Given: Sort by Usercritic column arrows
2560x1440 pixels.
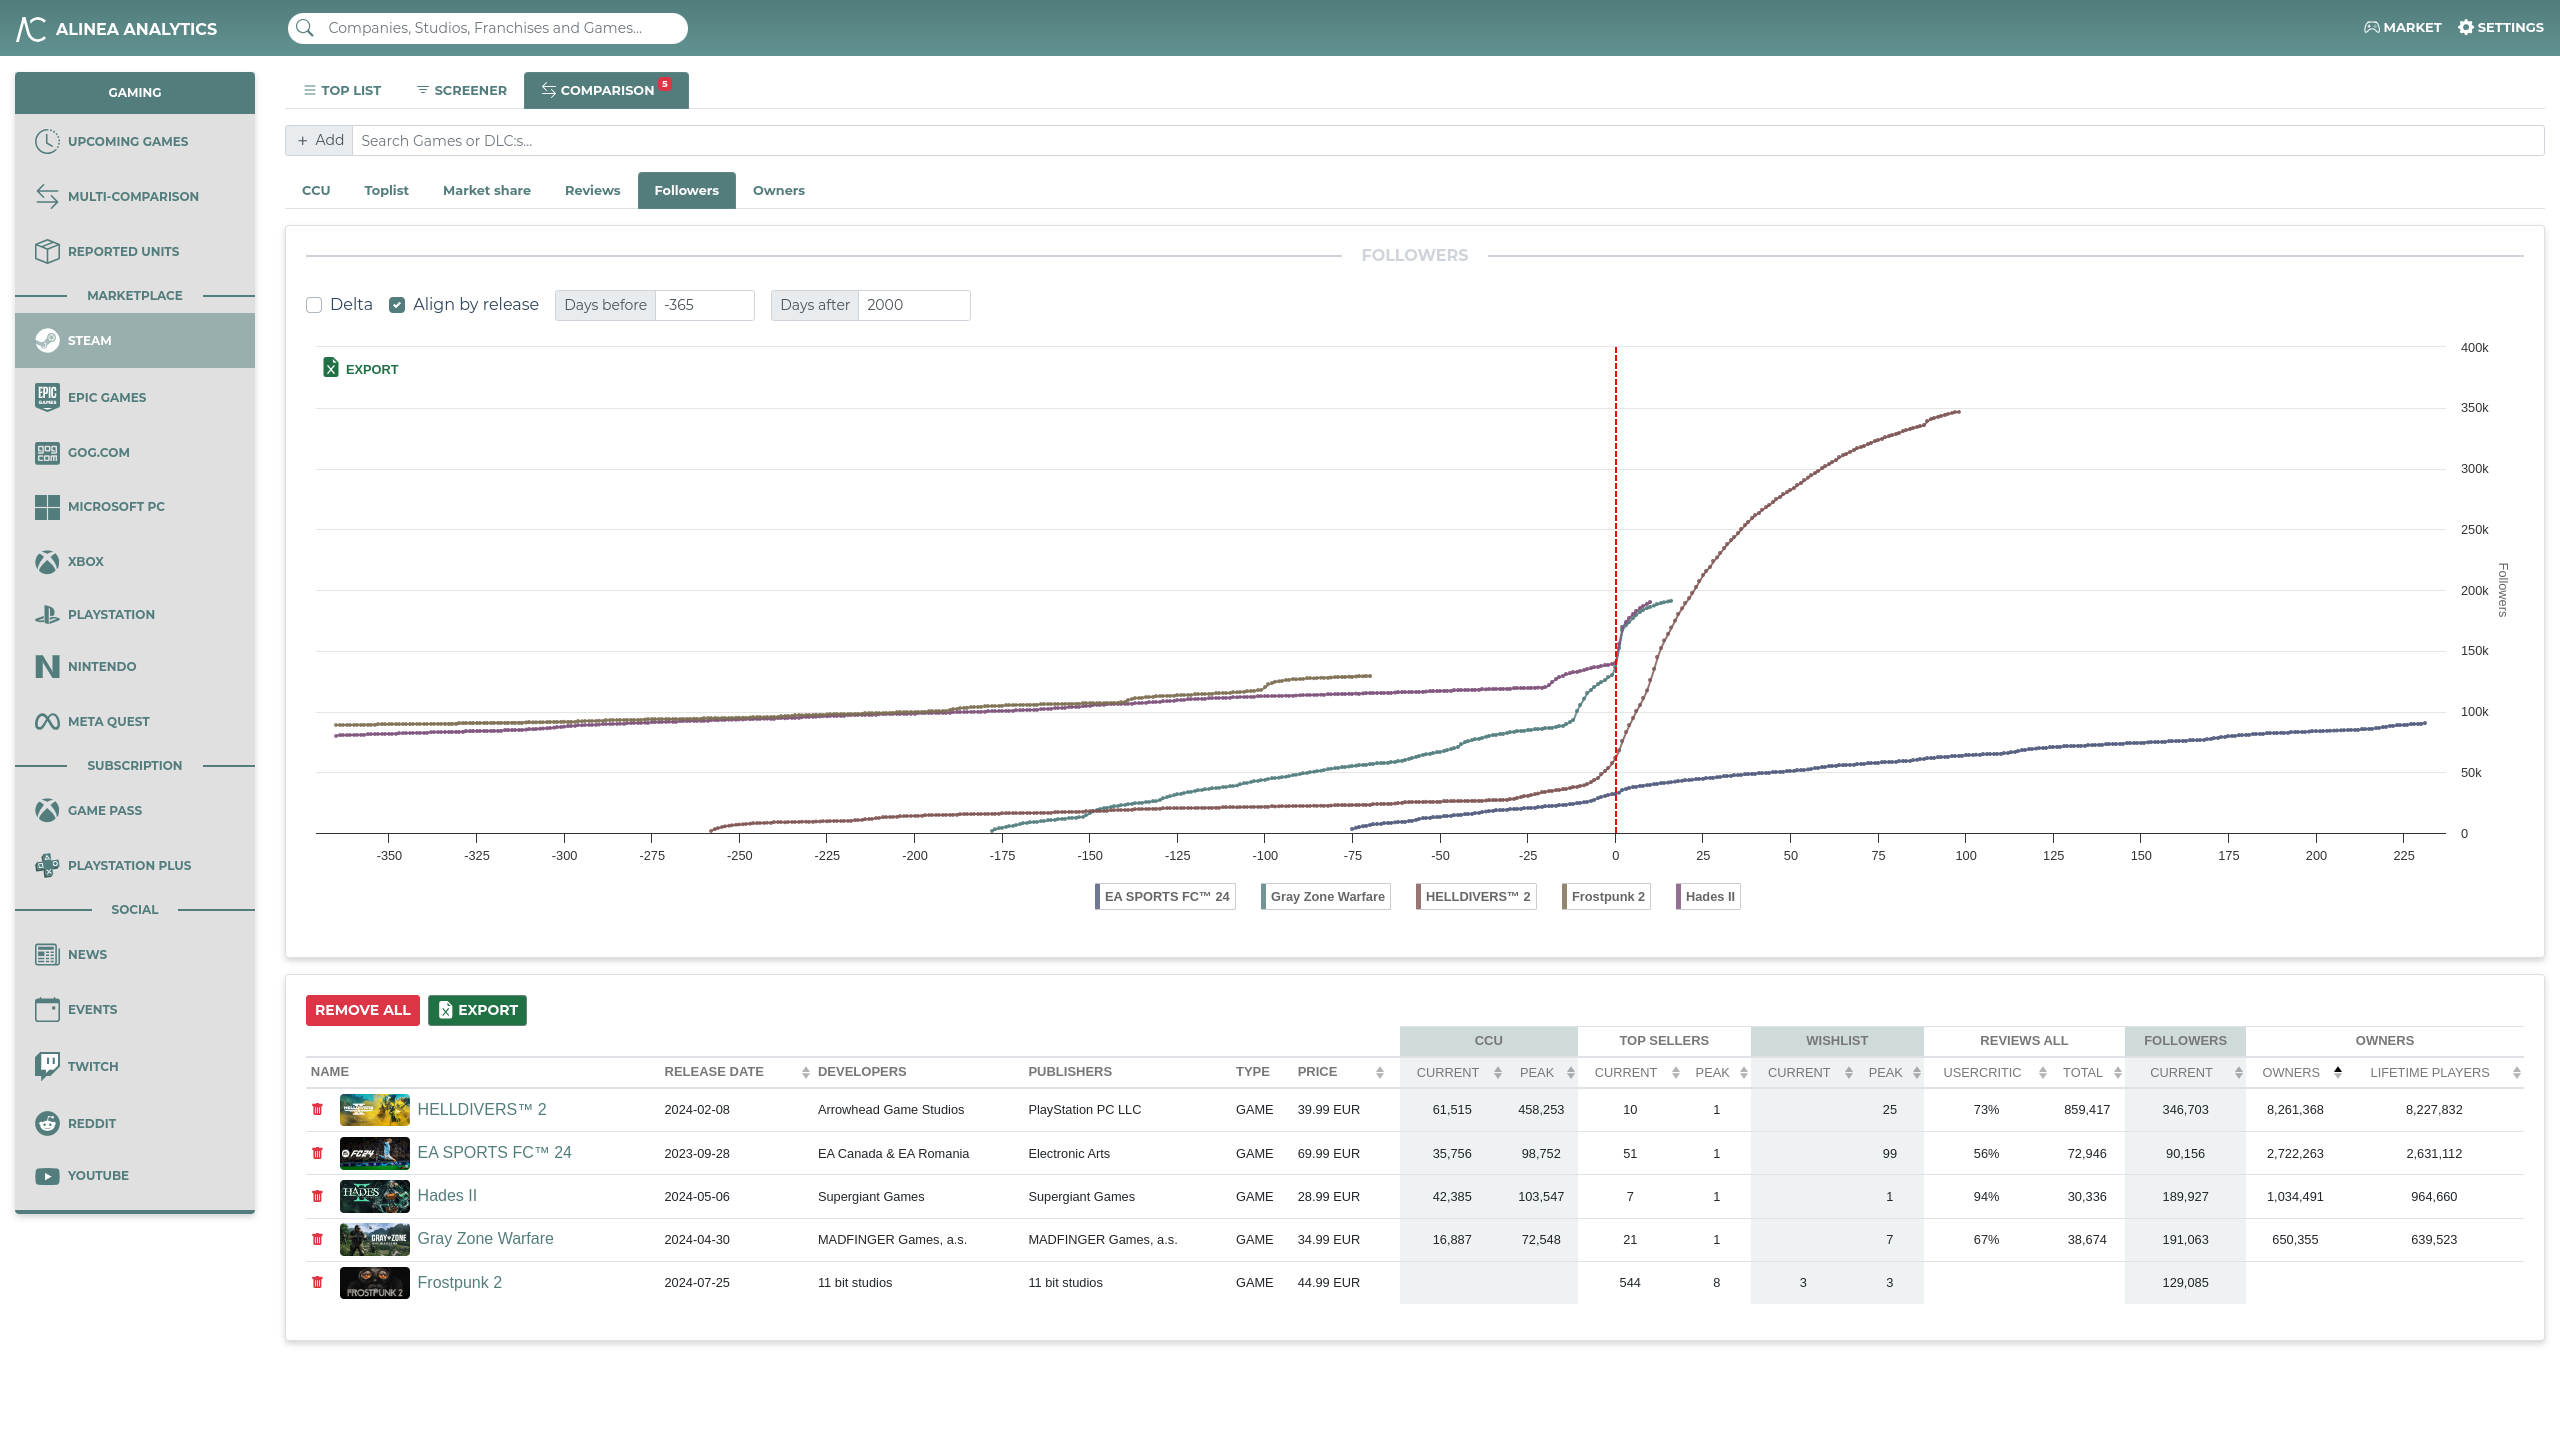Looking at the screenshot, I should coord(2043,1072).
